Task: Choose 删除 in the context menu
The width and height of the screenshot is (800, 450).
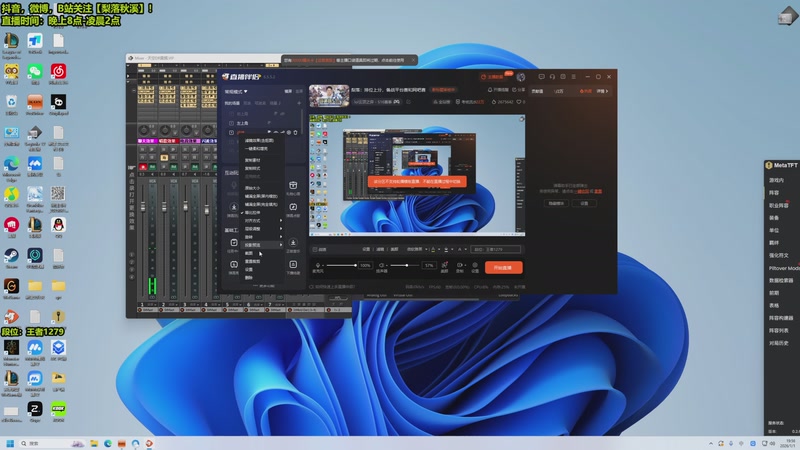Action: pyautogui.click(x=249, y=278)
